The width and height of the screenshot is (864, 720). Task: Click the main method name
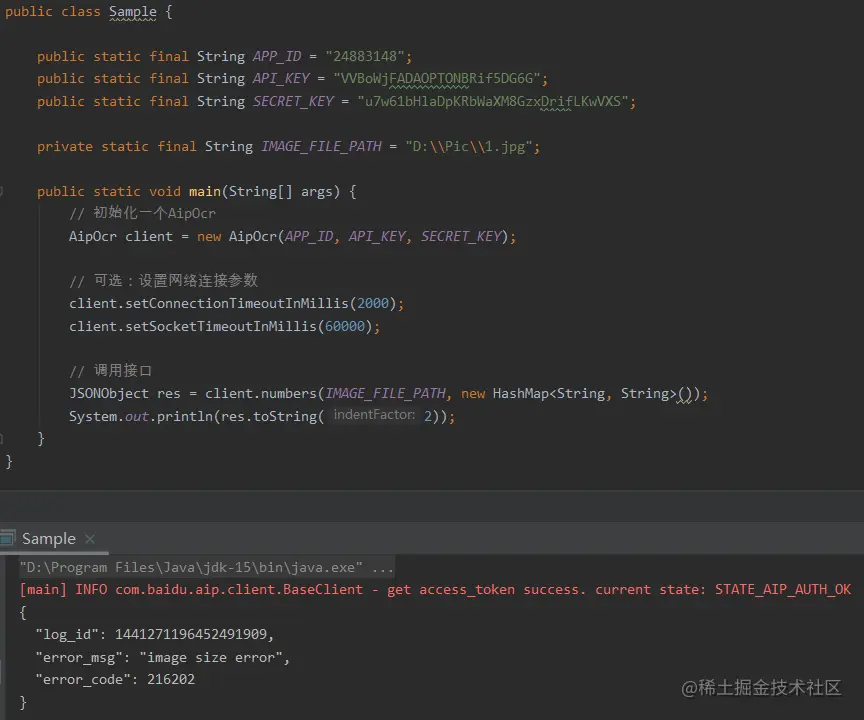tap(204, 192)
